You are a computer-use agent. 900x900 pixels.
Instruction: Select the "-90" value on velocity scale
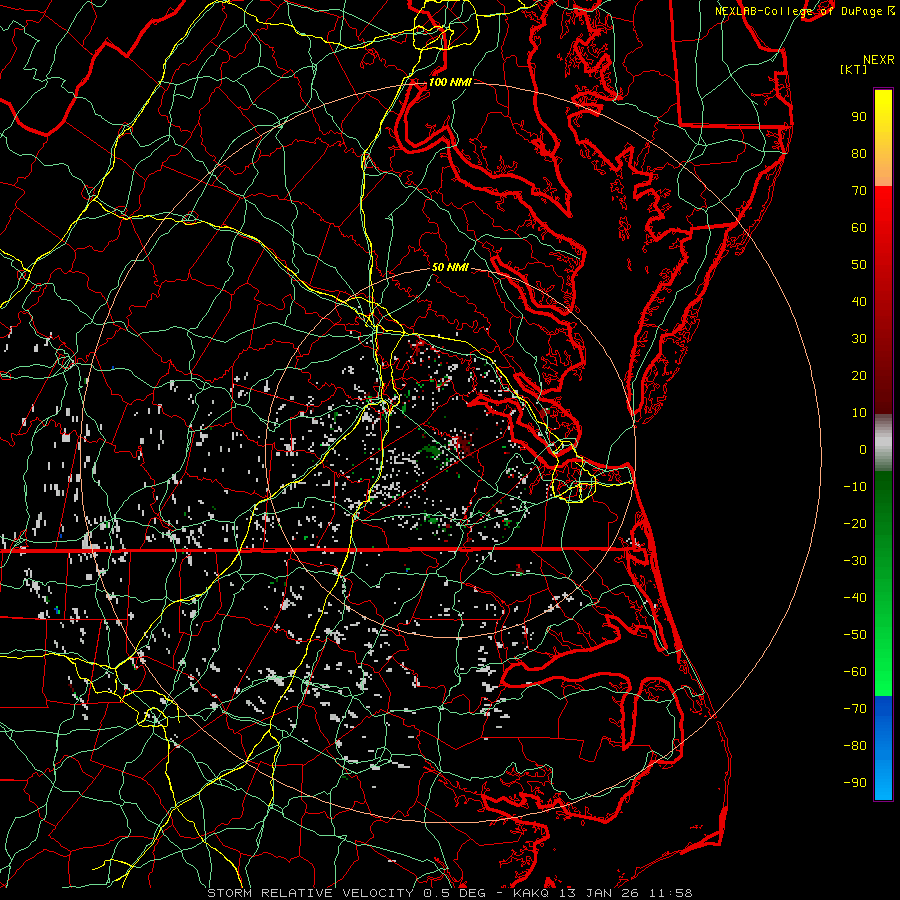(855, 783)
